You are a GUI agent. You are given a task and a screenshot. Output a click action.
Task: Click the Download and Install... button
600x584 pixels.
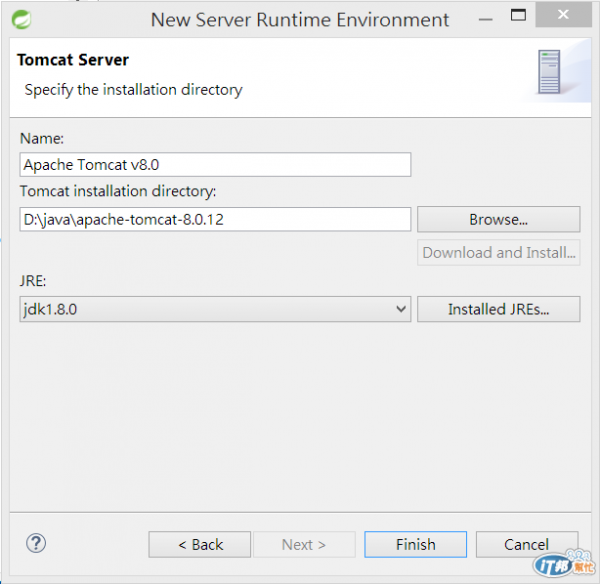(x=499, y=253)
